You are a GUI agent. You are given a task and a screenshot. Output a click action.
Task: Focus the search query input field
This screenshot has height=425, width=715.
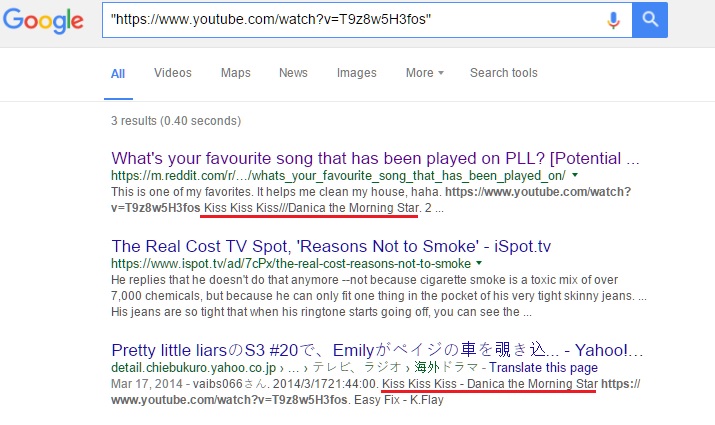click(353, 20)
